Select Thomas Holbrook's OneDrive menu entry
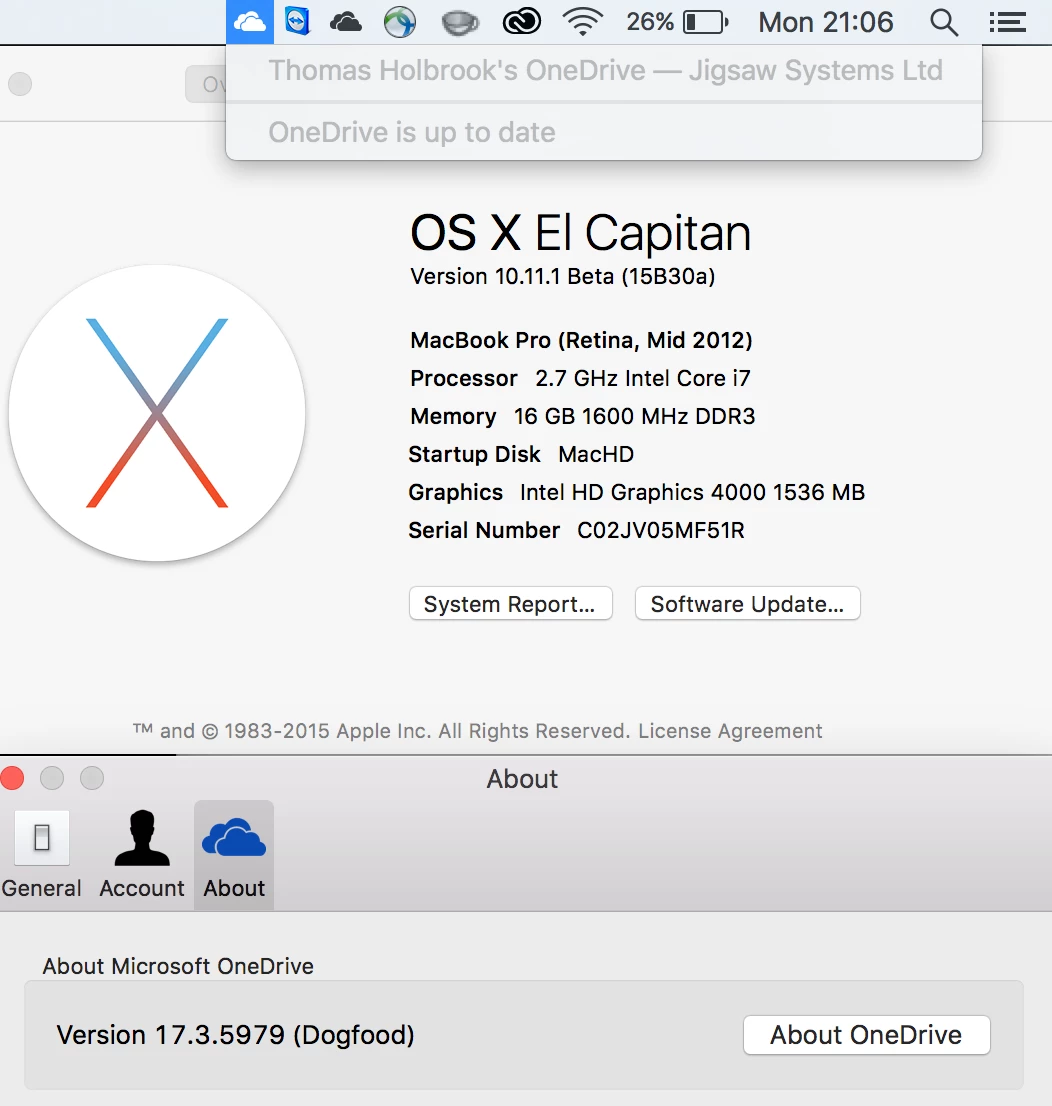The height and width of the screenshot is (1106, 1052). point(604,71)
